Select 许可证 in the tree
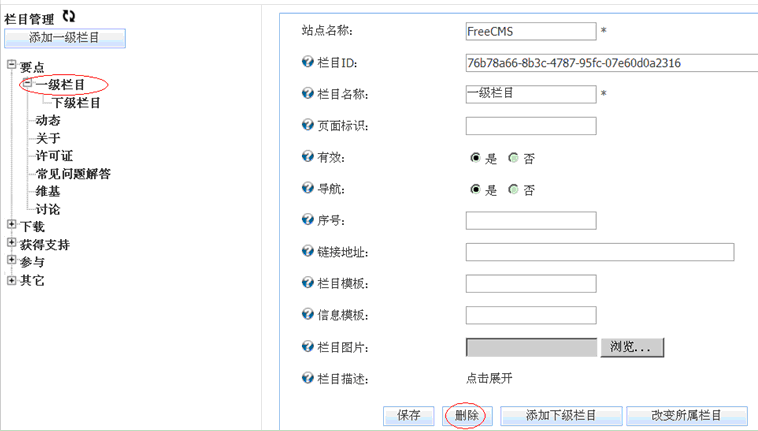The width and height of the screenshot is (758, 431). pos(54,156)
